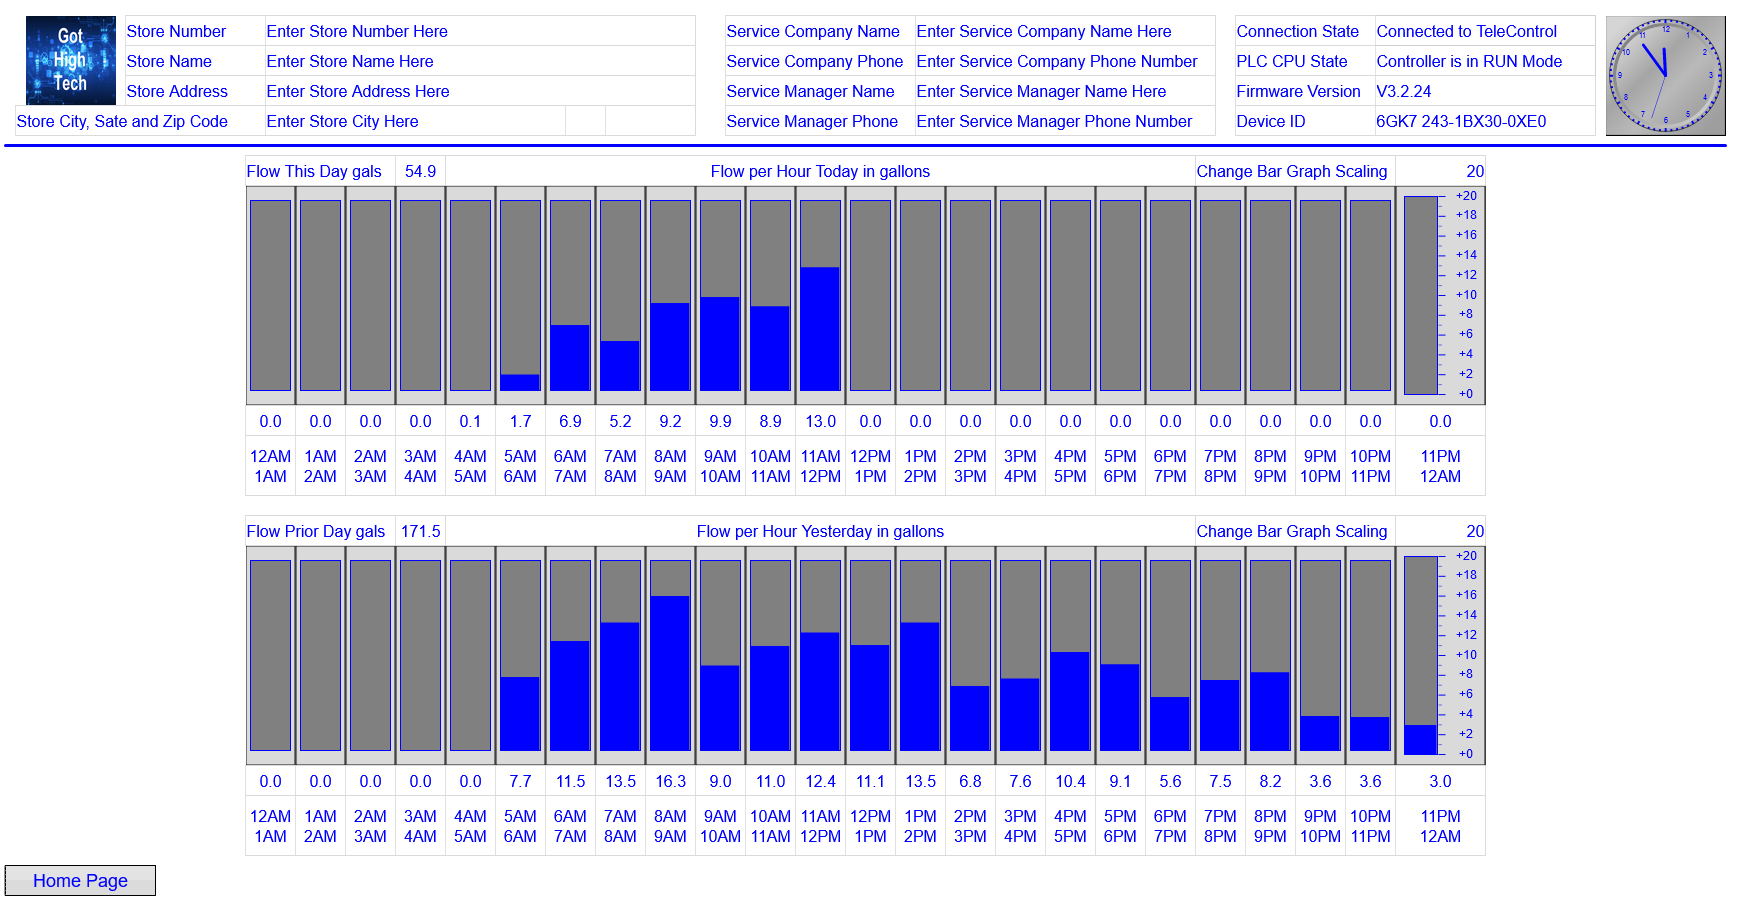The image size is (1738, 903).
Task: Click the PLC CPU State label
Action: pos(1291,61)
